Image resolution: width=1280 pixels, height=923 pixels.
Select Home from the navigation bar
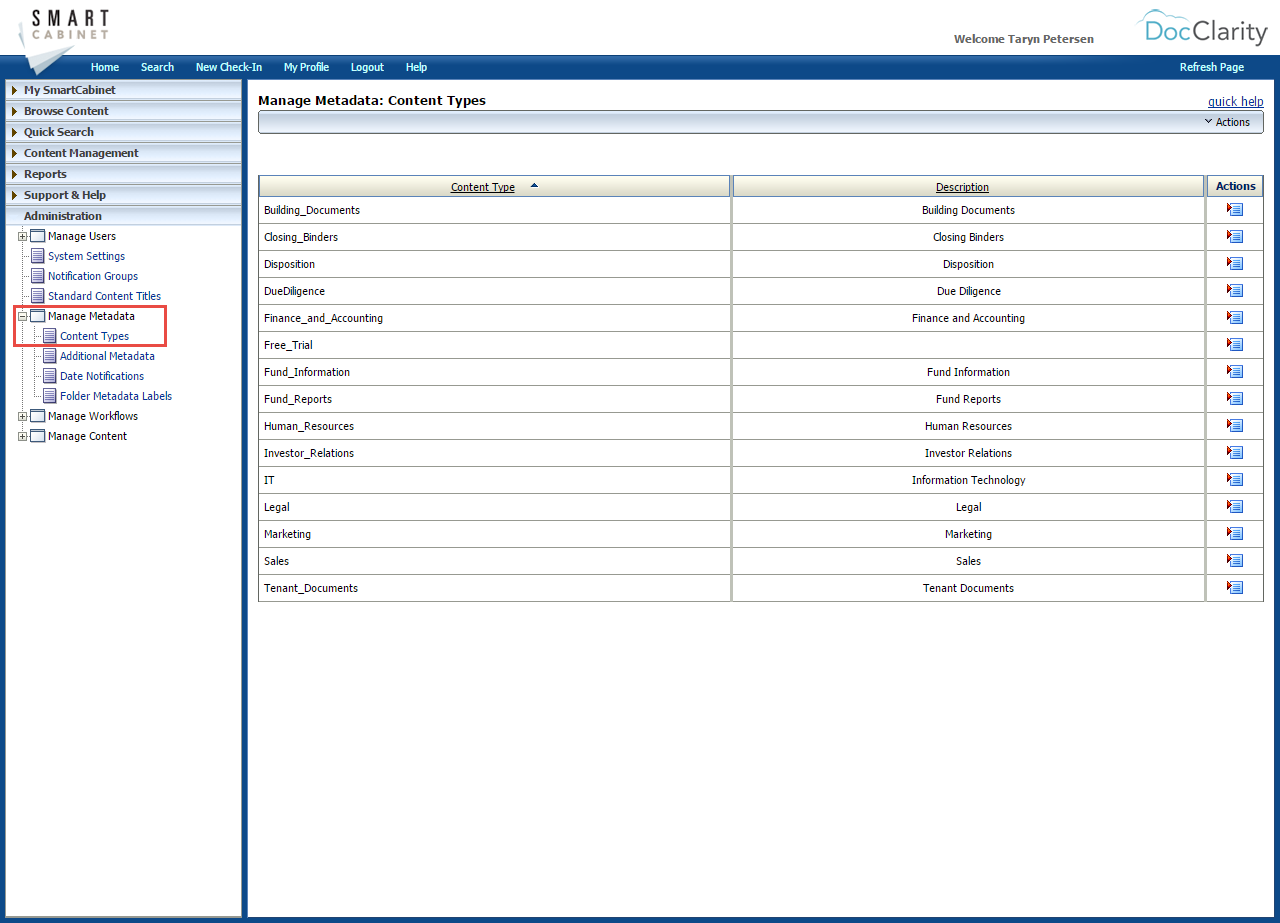[x=105, y=67]
